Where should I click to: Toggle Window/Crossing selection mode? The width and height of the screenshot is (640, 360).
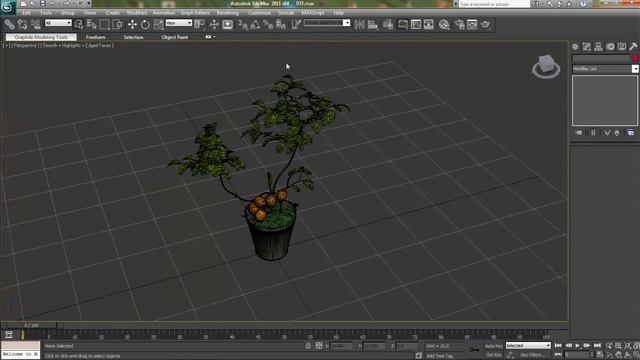pos(118,24)
